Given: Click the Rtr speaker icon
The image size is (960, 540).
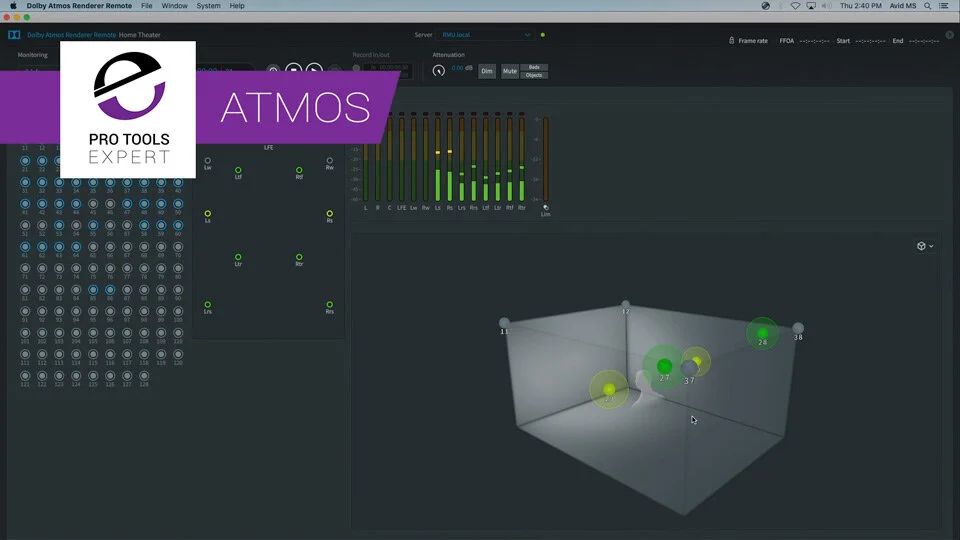Looking at the screenshot, I should click(299, 257).
